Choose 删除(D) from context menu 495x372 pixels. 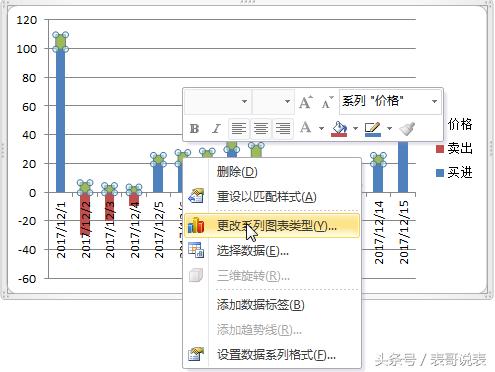(x=272, y=172)
